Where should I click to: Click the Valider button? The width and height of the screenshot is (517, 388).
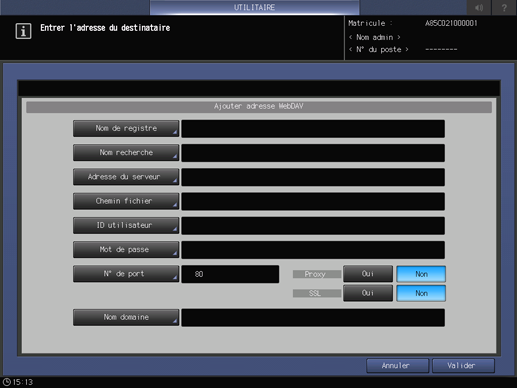[x=463, y=366]
